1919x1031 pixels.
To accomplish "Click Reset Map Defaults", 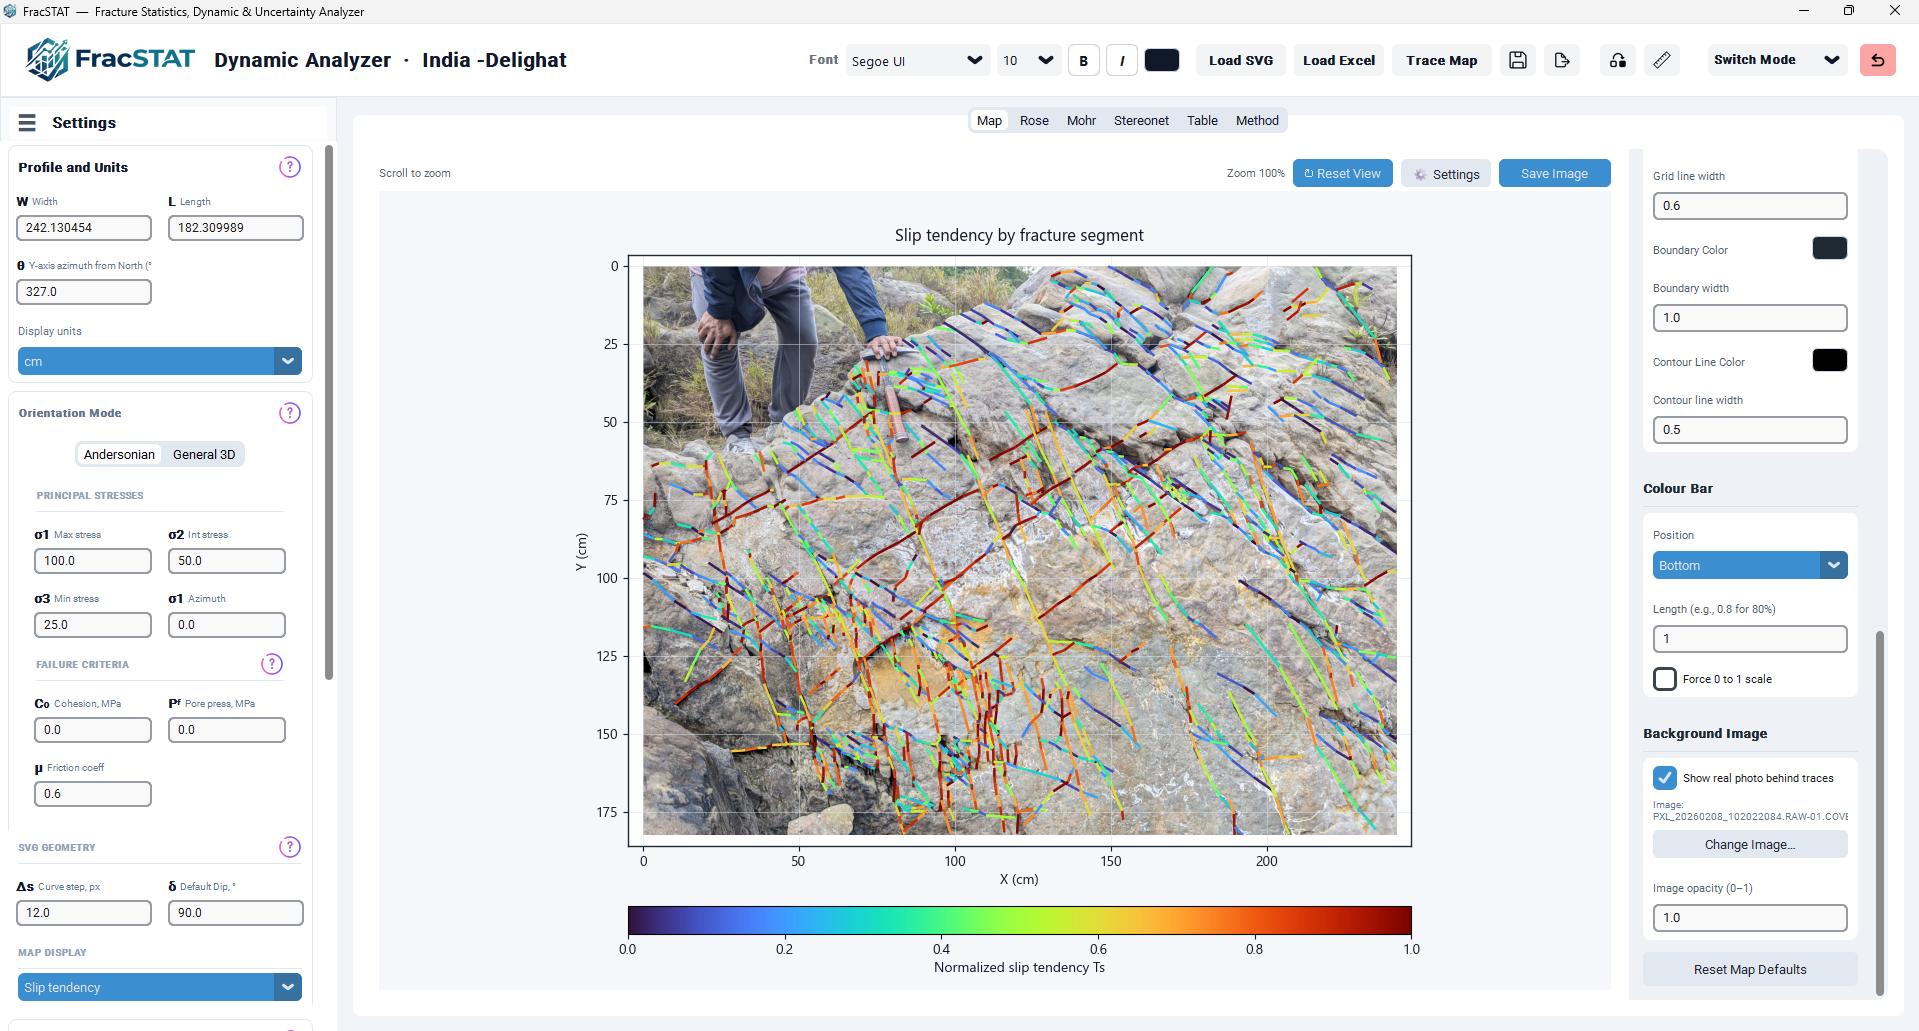I will 1750,969.
